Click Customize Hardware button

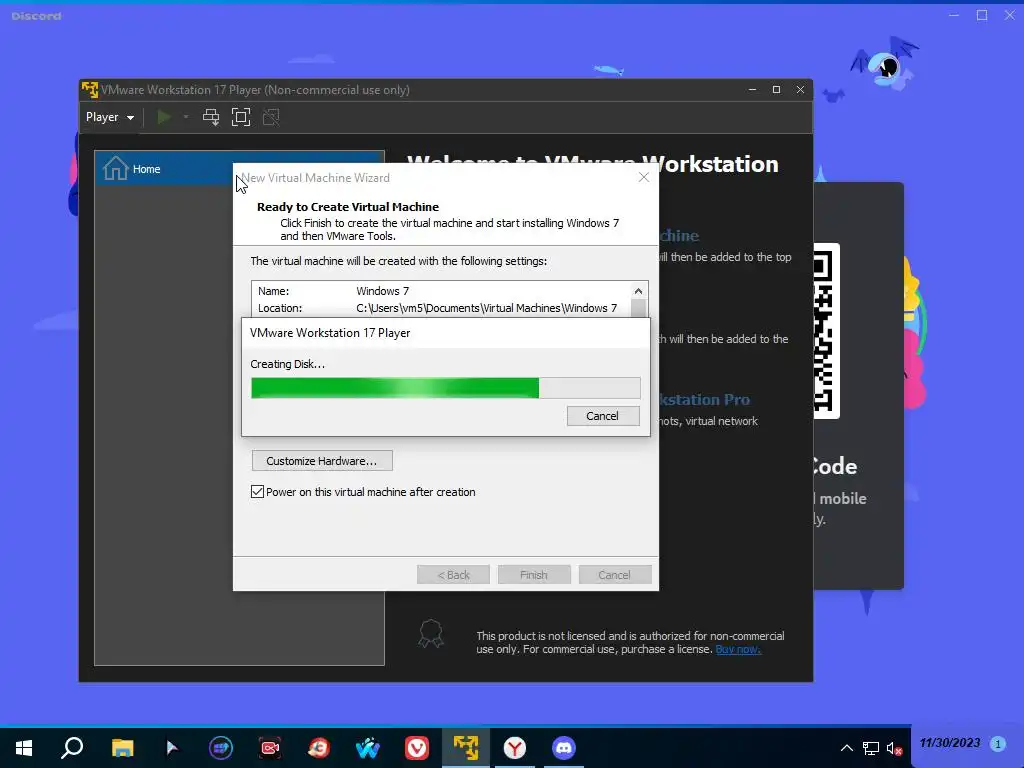tap(322, 461)
